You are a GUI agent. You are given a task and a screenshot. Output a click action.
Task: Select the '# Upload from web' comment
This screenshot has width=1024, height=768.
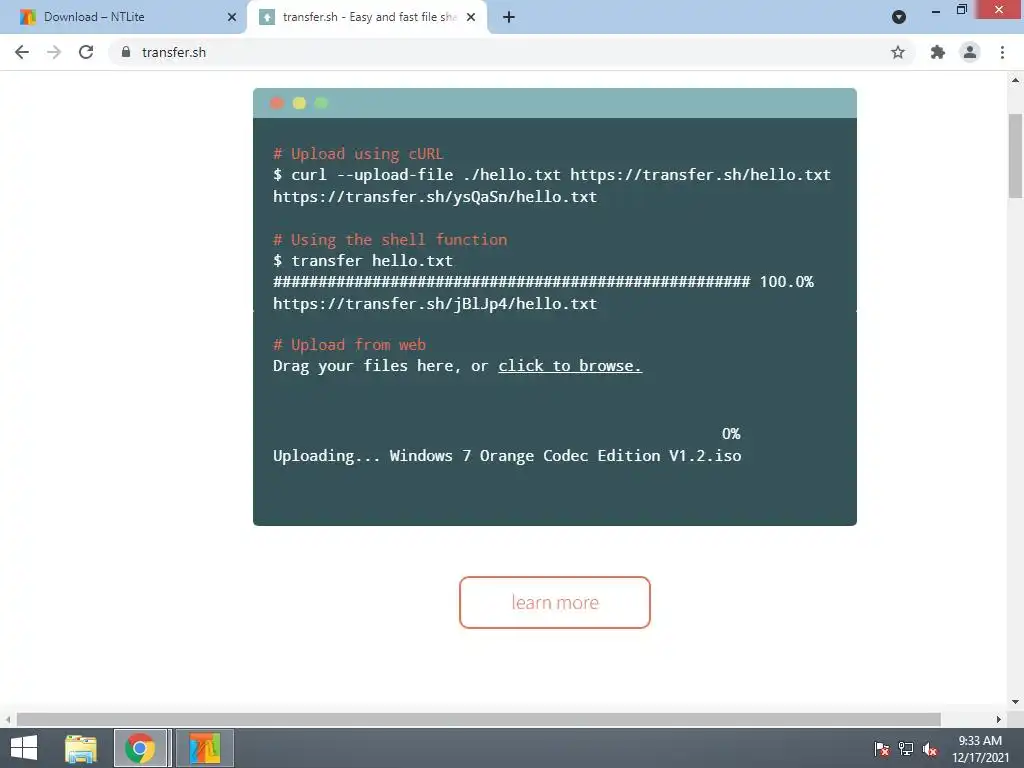(x=349, y=345)
